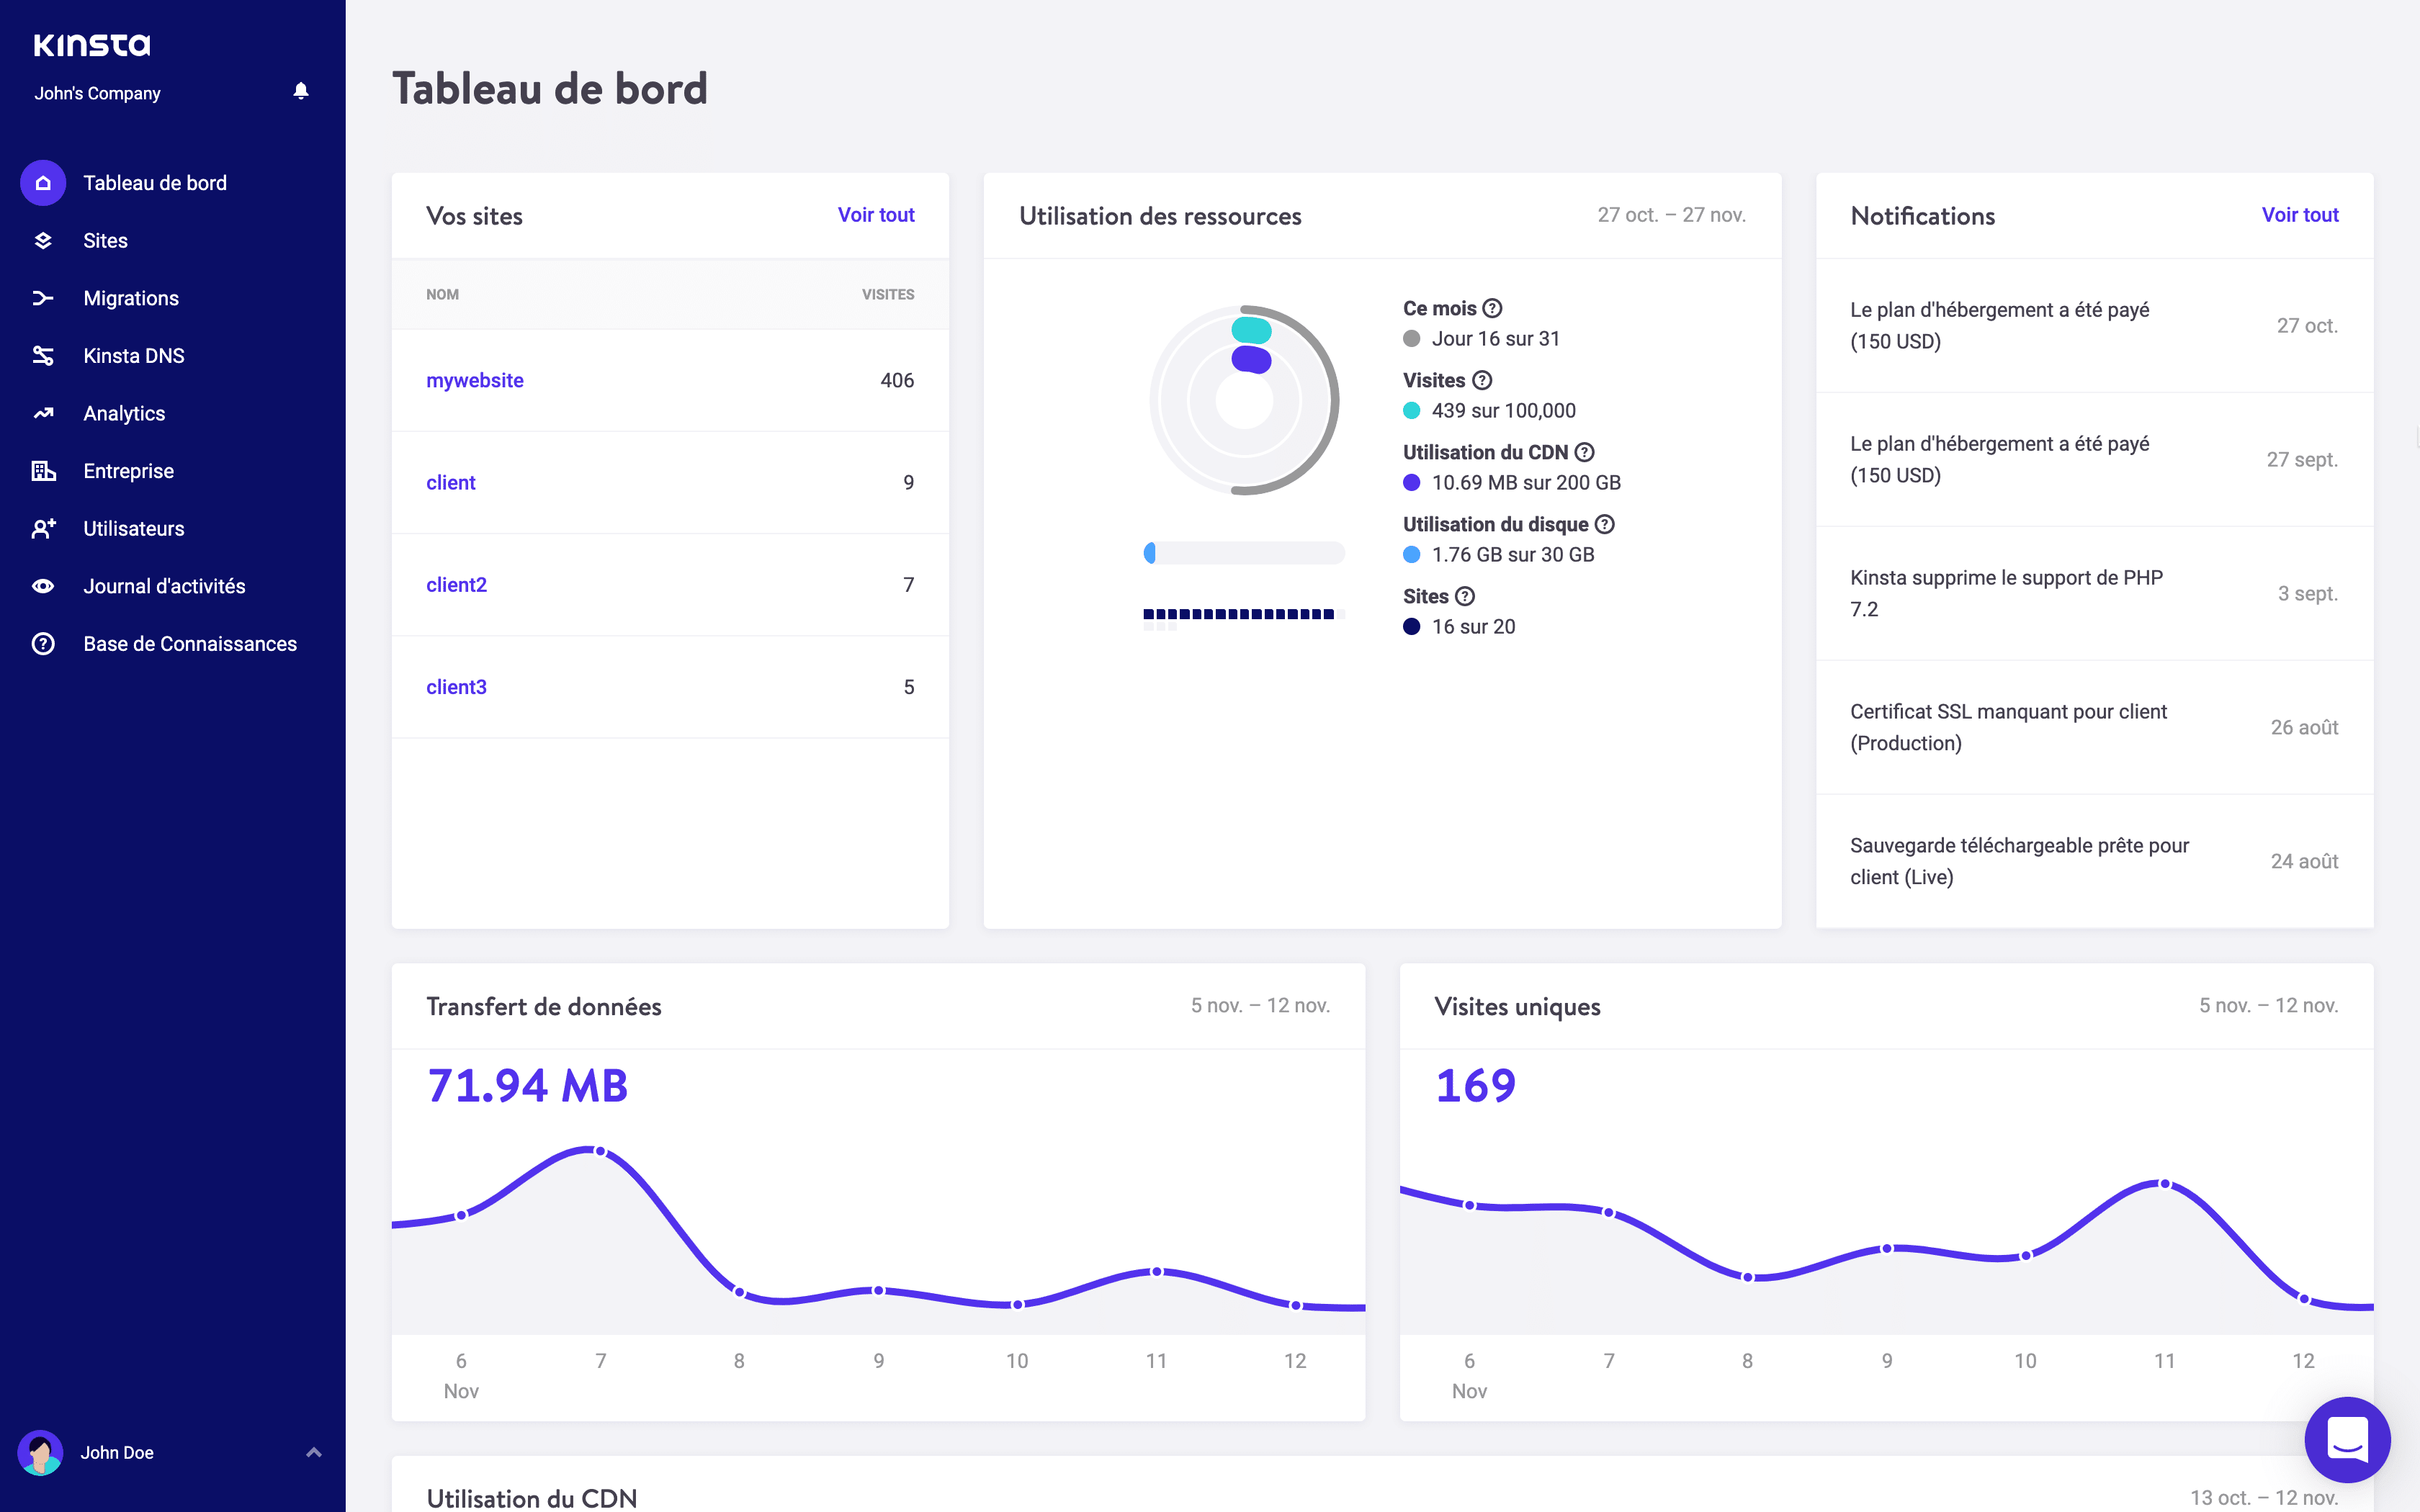Select Tableau de bord in sidebar
Image resolution: width=2420 pixels, height=1512 pixels.
click(155, 183)
